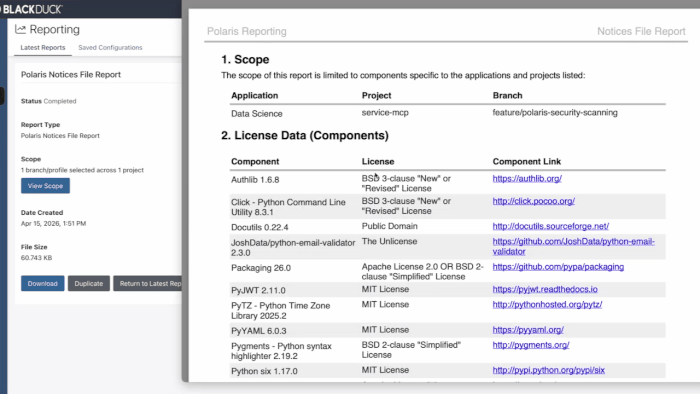
Task: Click the Black Duck logo
Action: pyautogui.click(x=31, y=9)
